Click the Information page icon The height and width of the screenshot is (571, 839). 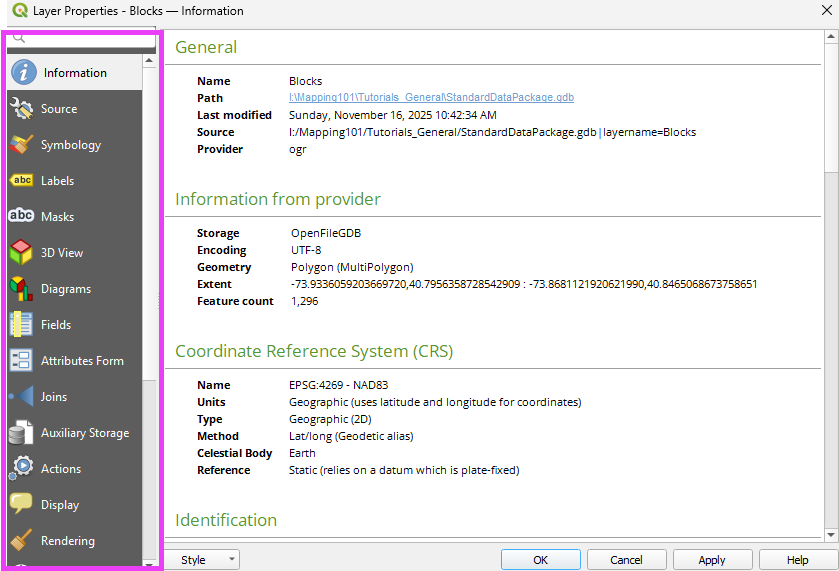tap(24, 72)
